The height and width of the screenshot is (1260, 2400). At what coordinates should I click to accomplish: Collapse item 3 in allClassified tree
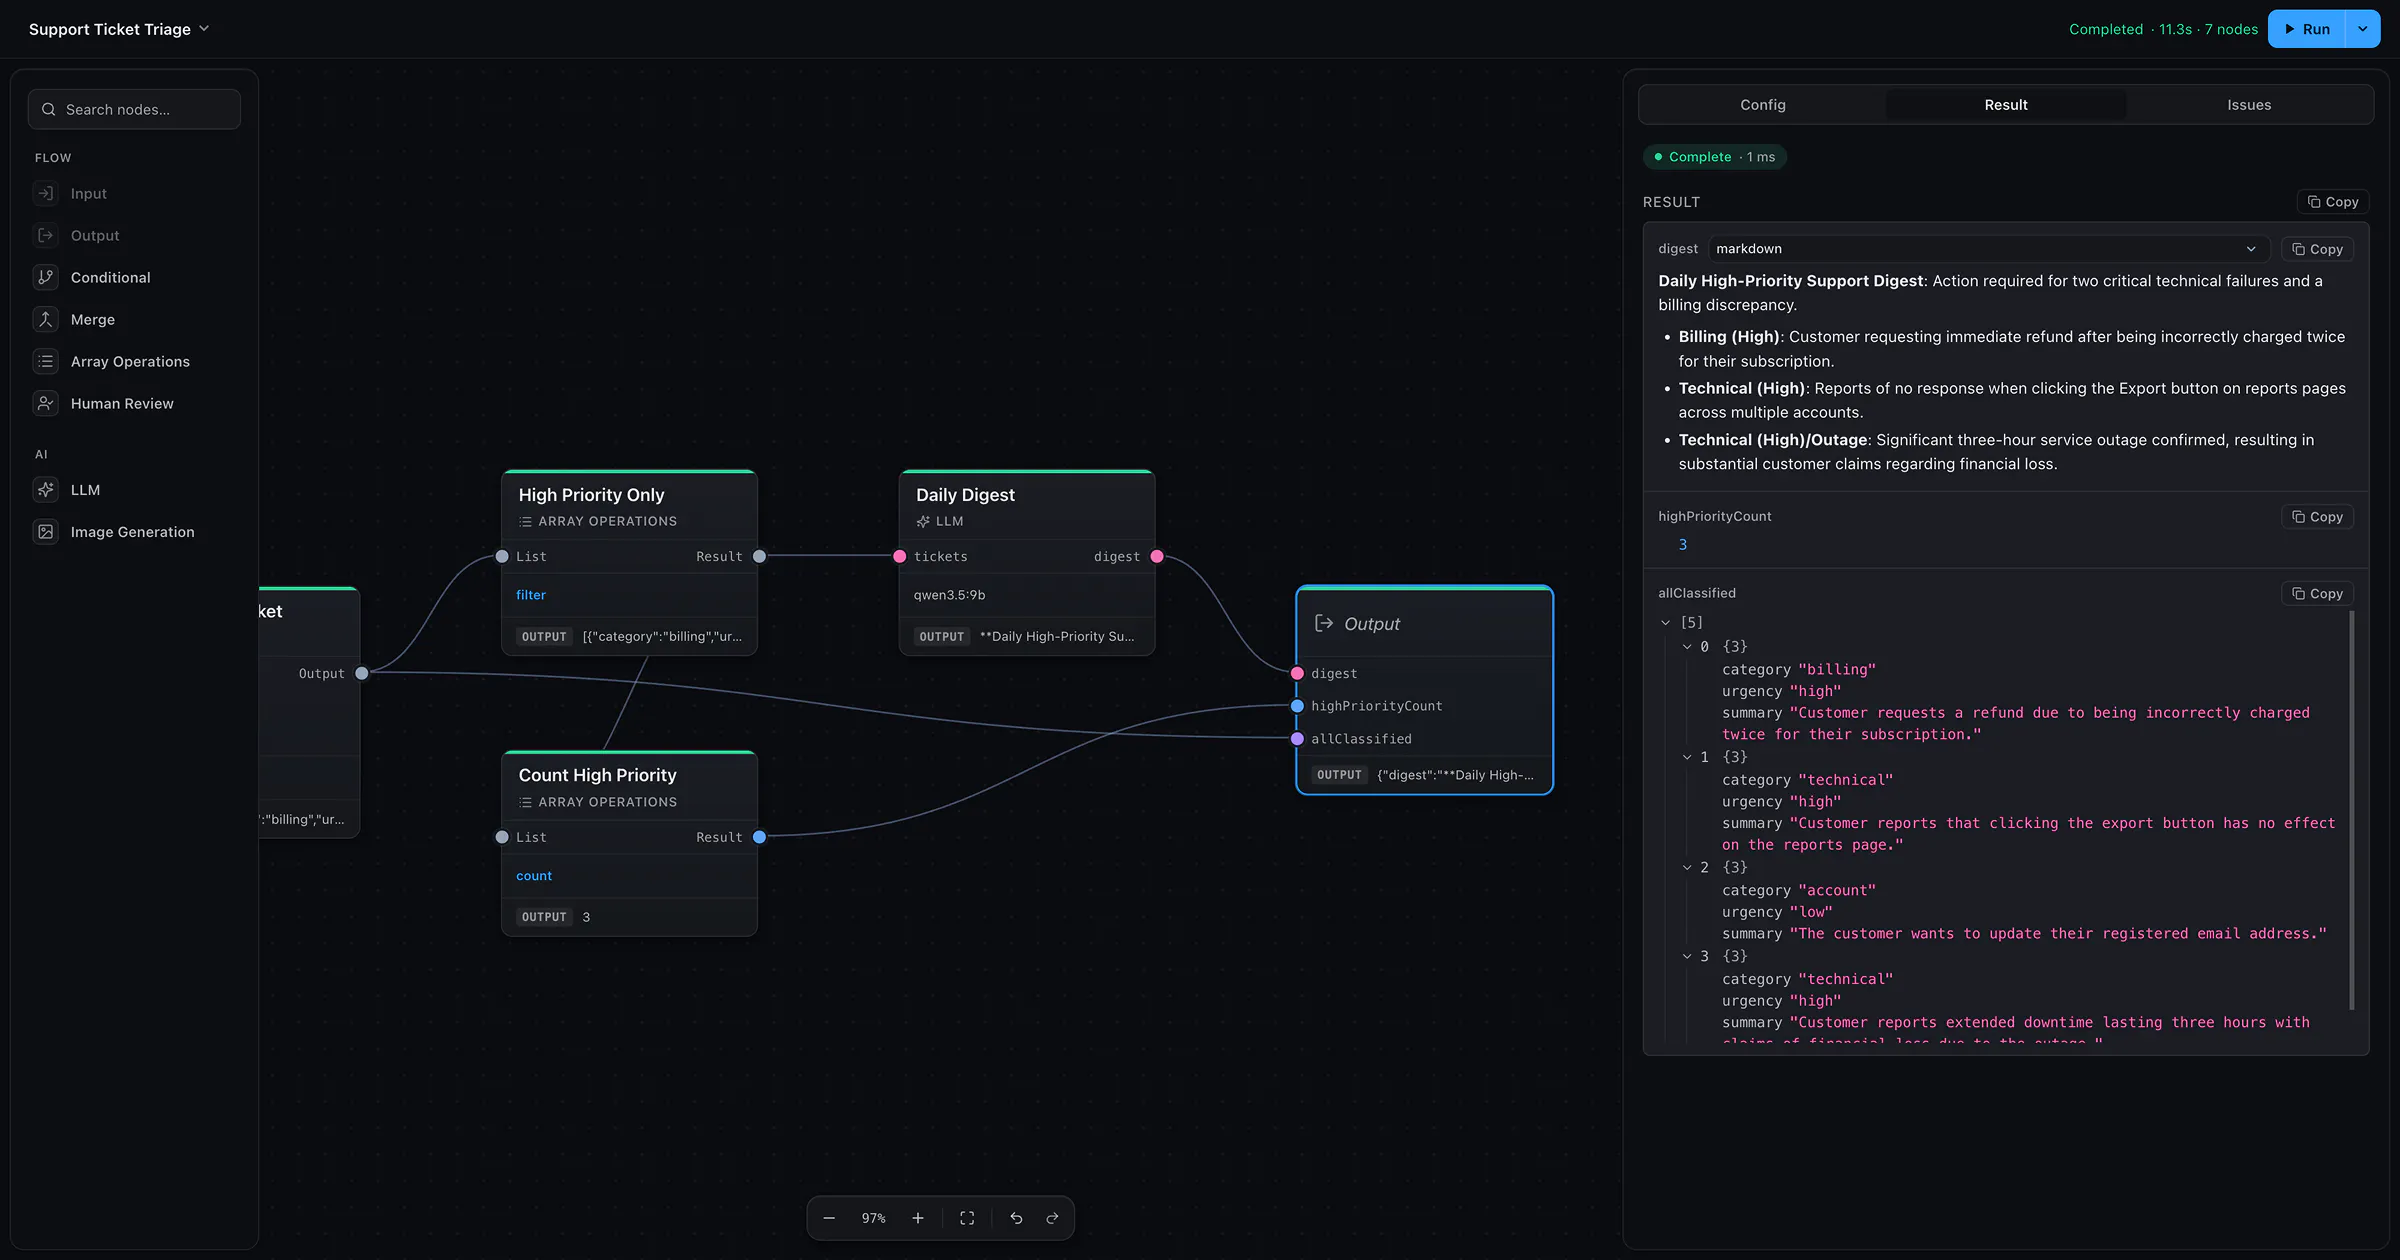tap(1687, 956)
